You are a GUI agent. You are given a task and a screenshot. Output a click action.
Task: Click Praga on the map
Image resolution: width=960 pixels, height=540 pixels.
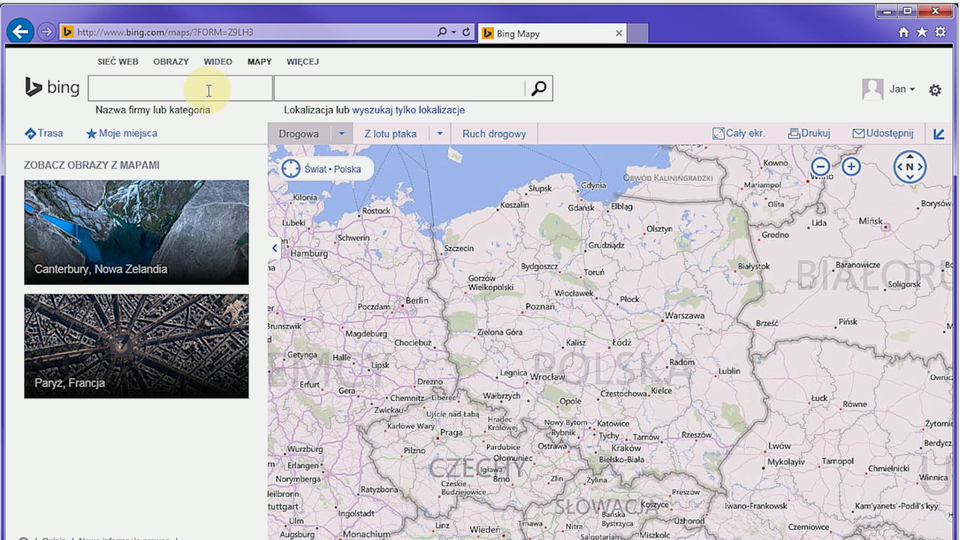point(451,432)
